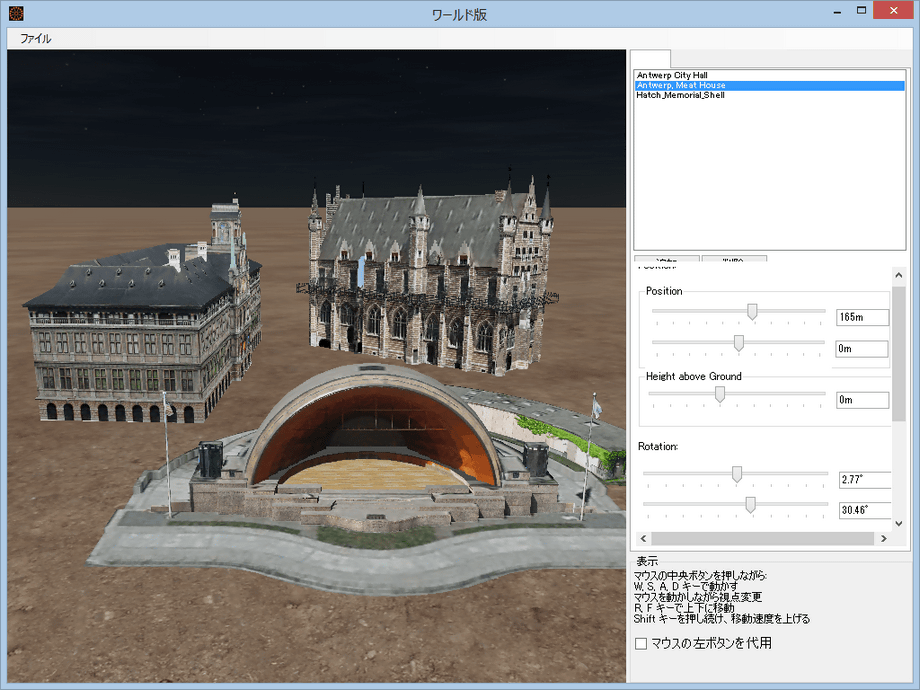Click the application icon in the title bar
This screenshot has width=920, height=690.
(16, 13)
